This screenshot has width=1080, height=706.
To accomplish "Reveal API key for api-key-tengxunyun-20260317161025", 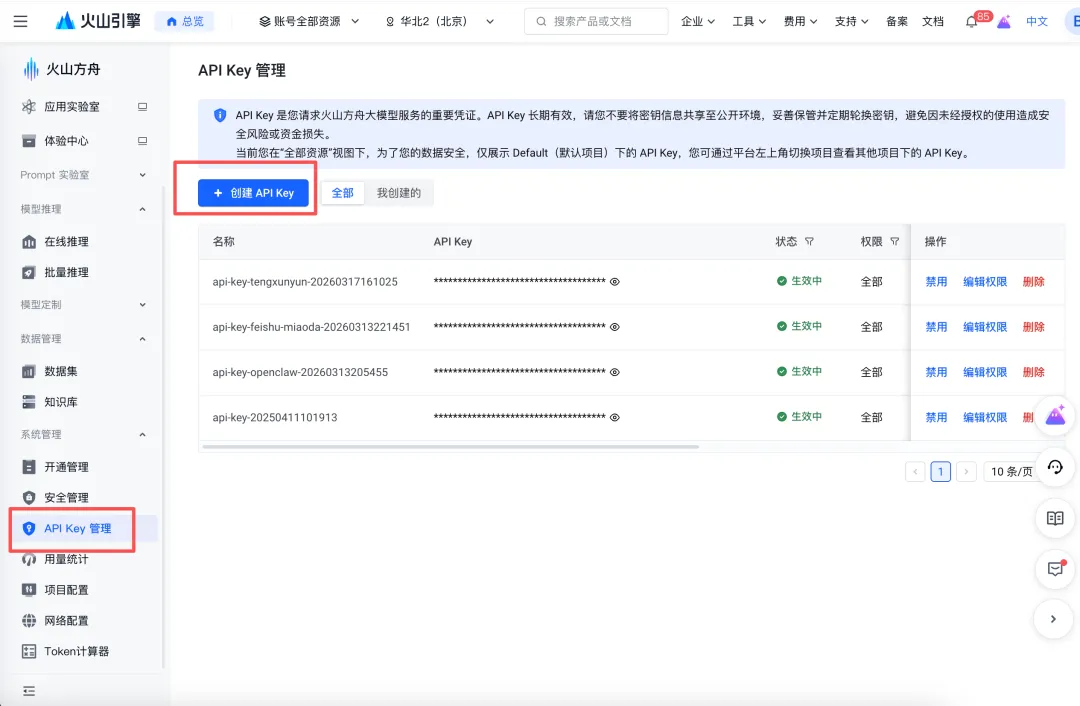I will [615, 282].
